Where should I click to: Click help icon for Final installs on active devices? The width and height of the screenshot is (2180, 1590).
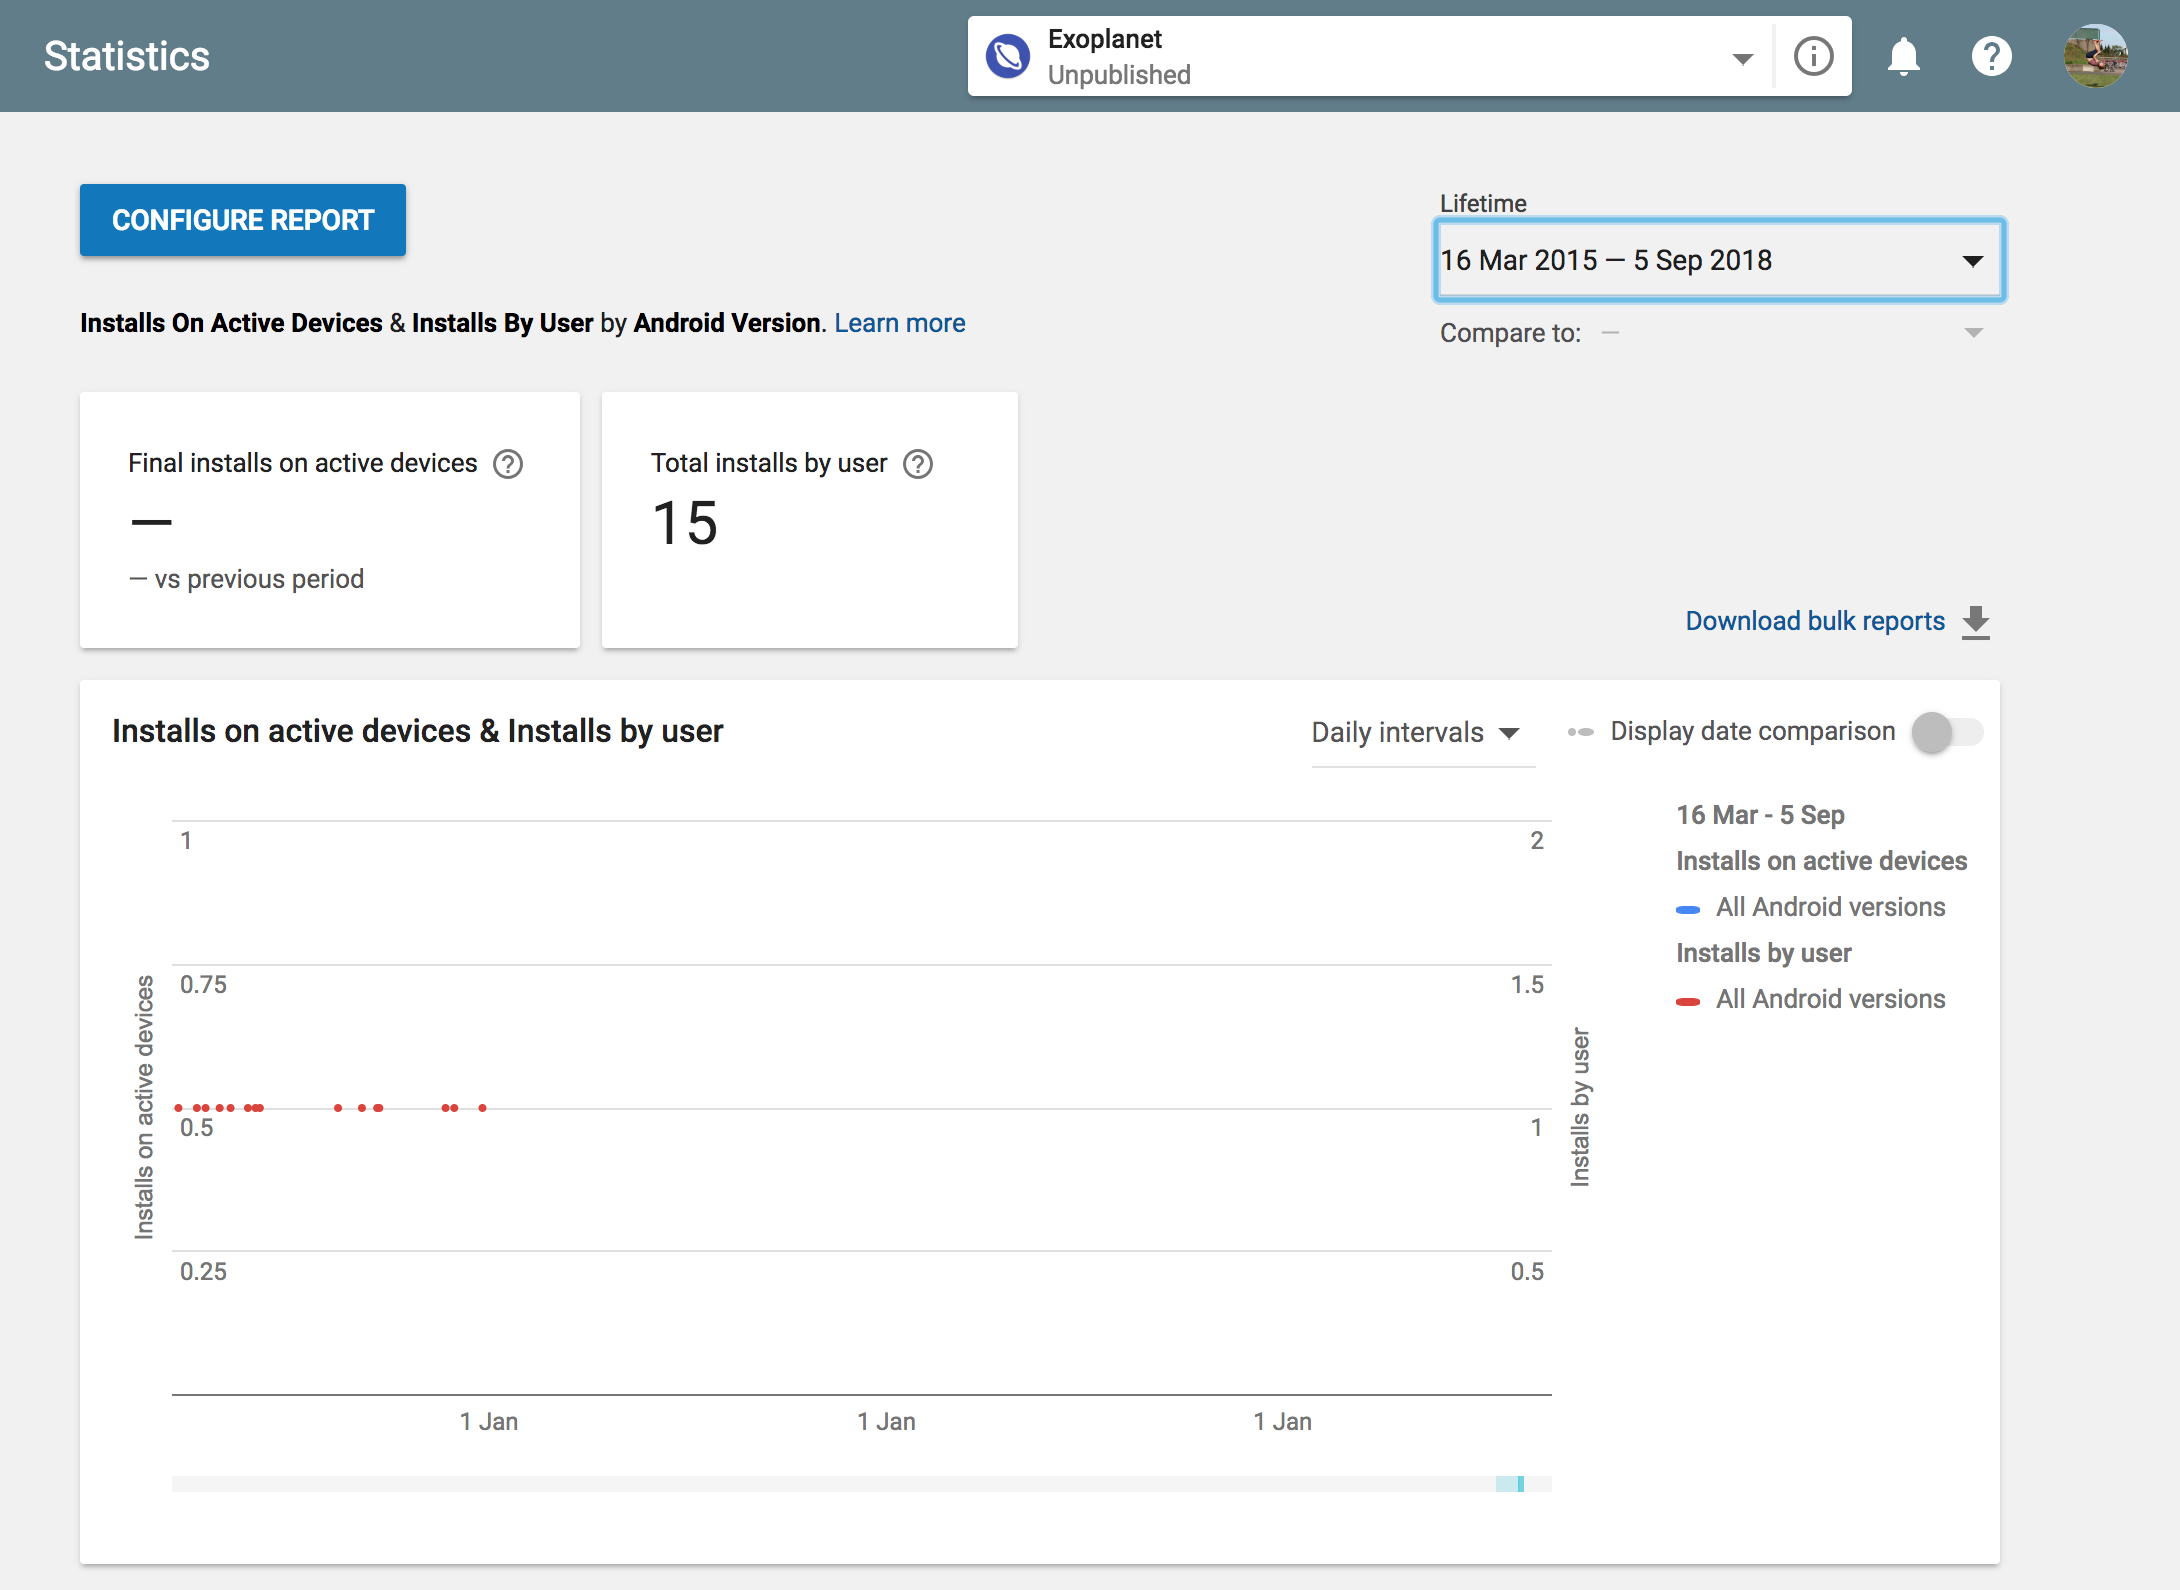pyautogui.click(x=508, y=464)
